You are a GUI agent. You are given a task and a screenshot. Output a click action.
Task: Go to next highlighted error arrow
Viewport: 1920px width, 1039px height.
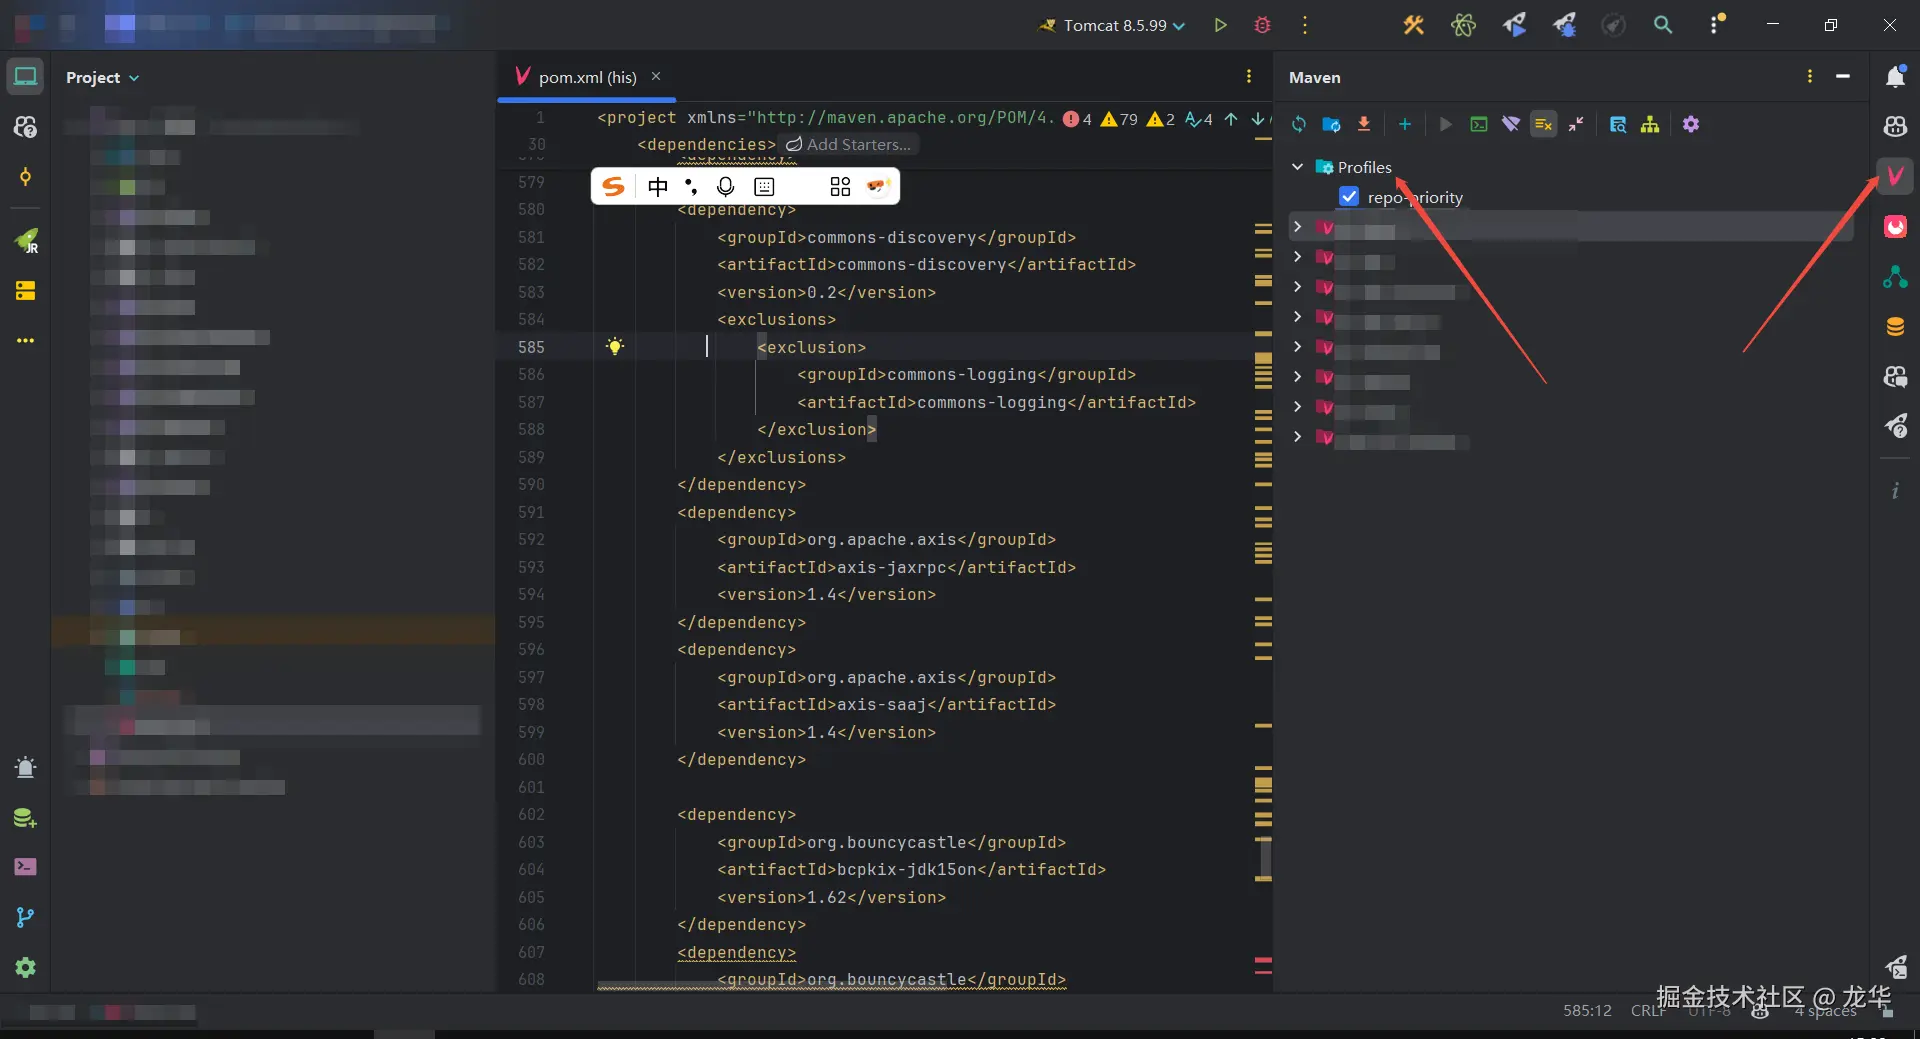coord(1258,119)
